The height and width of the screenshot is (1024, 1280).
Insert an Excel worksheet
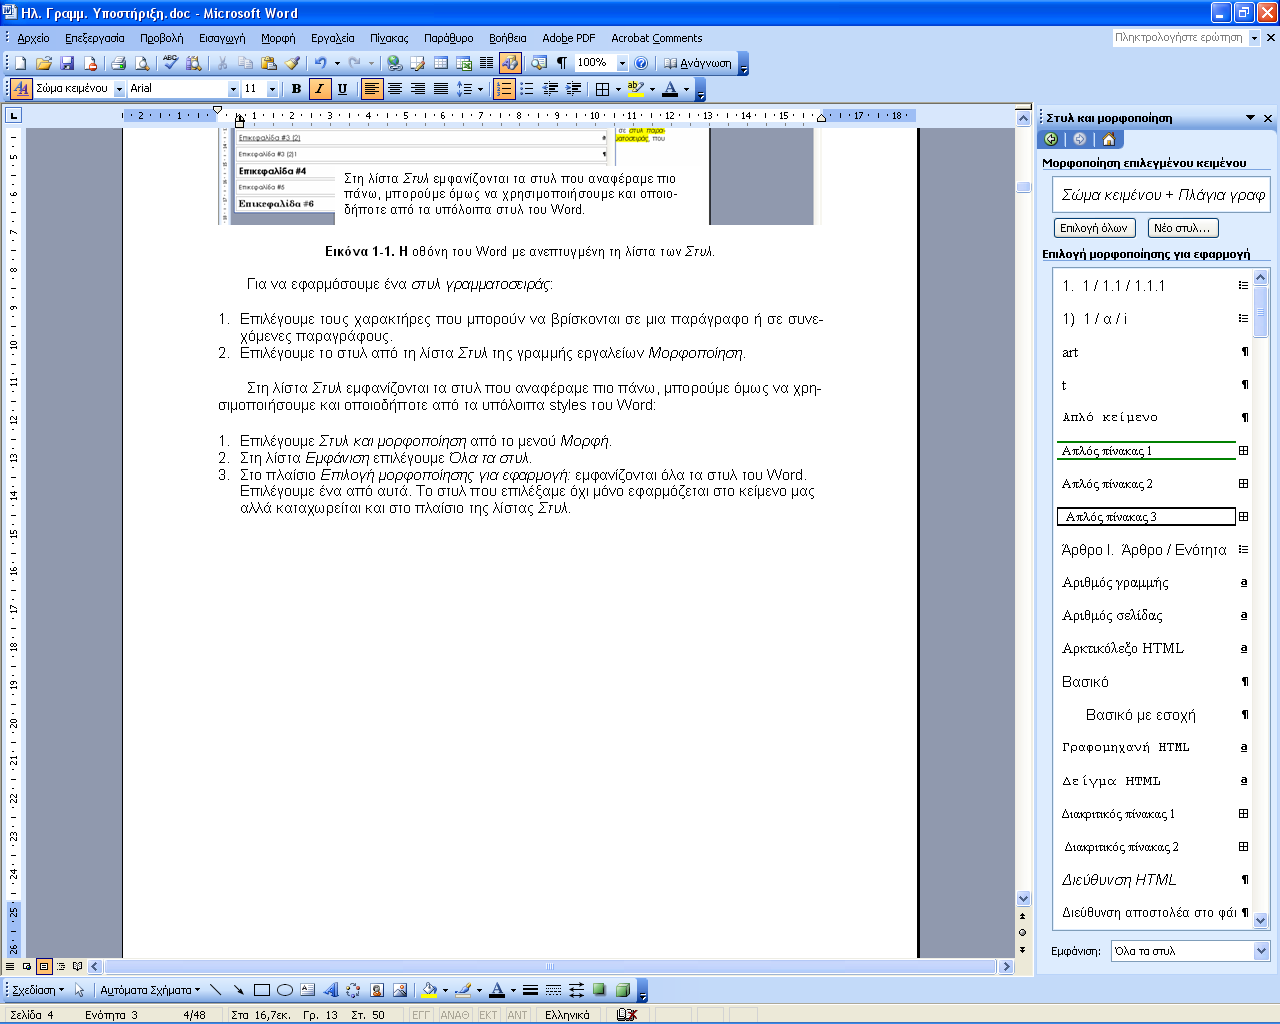(x=464, y=63)
